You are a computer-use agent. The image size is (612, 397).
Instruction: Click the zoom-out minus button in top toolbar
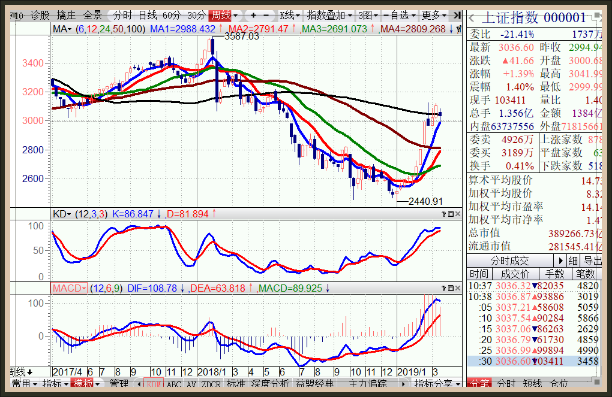(x=266, y=15)
